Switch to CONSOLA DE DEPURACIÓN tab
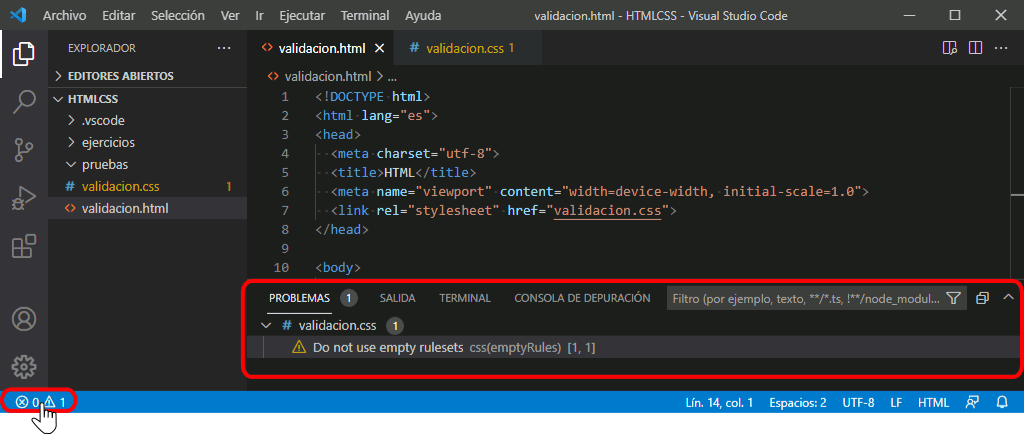 coord(582,298)
